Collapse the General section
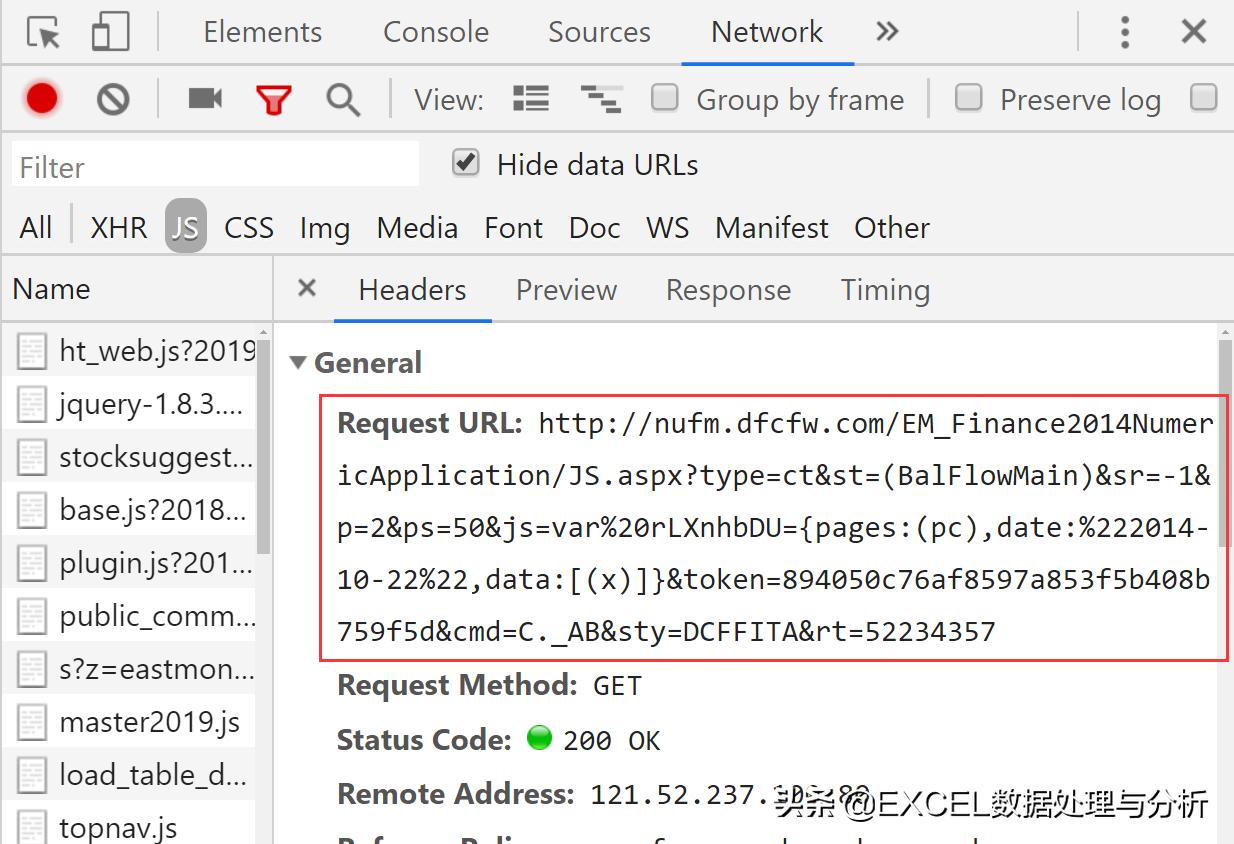 click(x=299, y=363)
